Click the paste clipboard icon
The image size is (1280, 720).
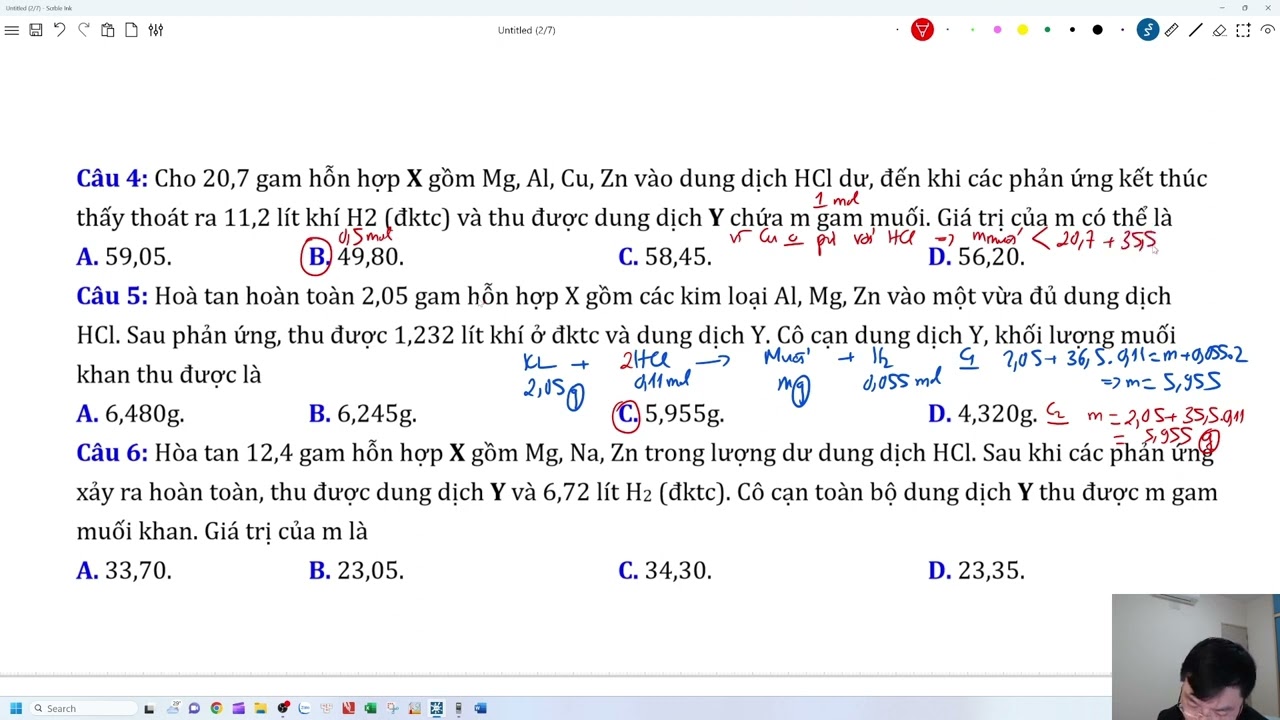click(x=107, y=30)
